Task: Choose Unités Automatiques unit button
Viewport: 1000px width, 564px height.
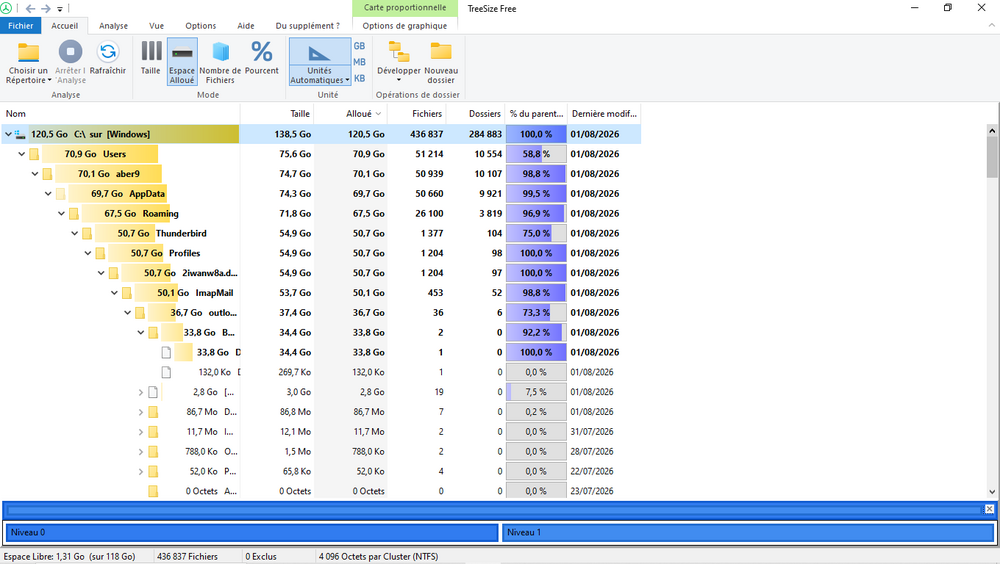Action: 320,61
